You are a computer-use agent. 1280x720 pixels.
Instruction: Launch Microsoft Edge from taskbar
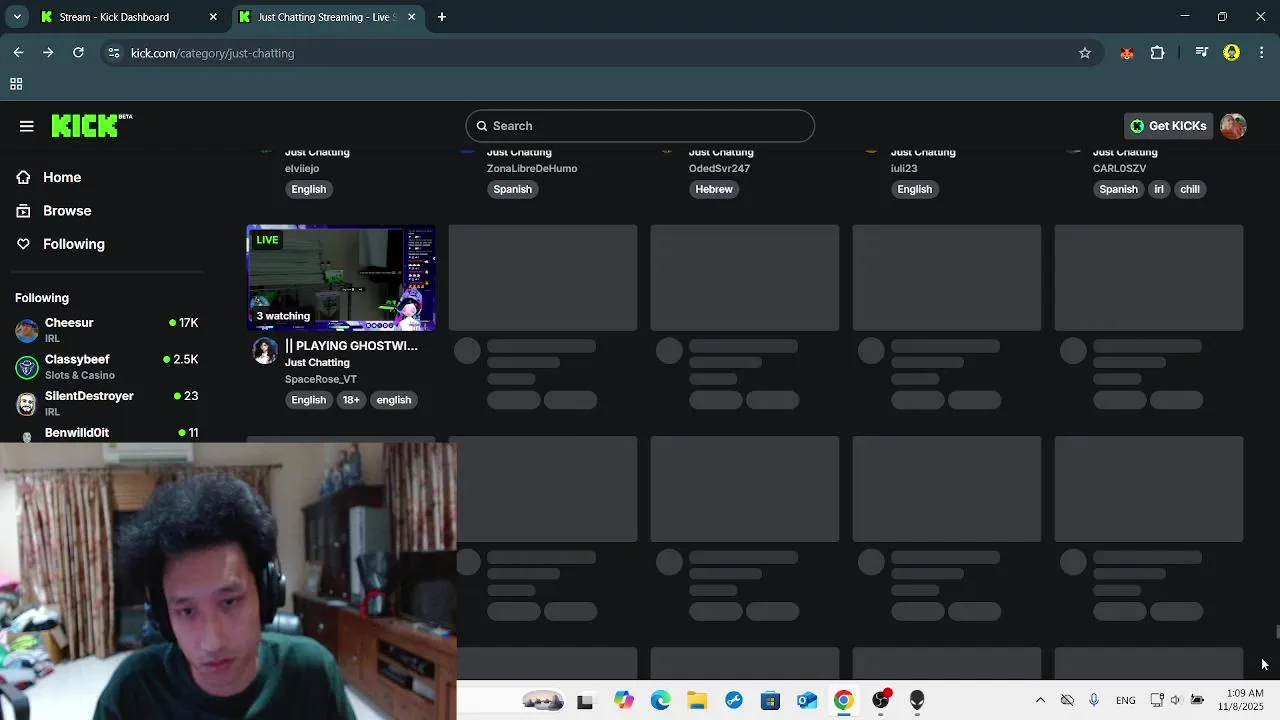point(661,701)
